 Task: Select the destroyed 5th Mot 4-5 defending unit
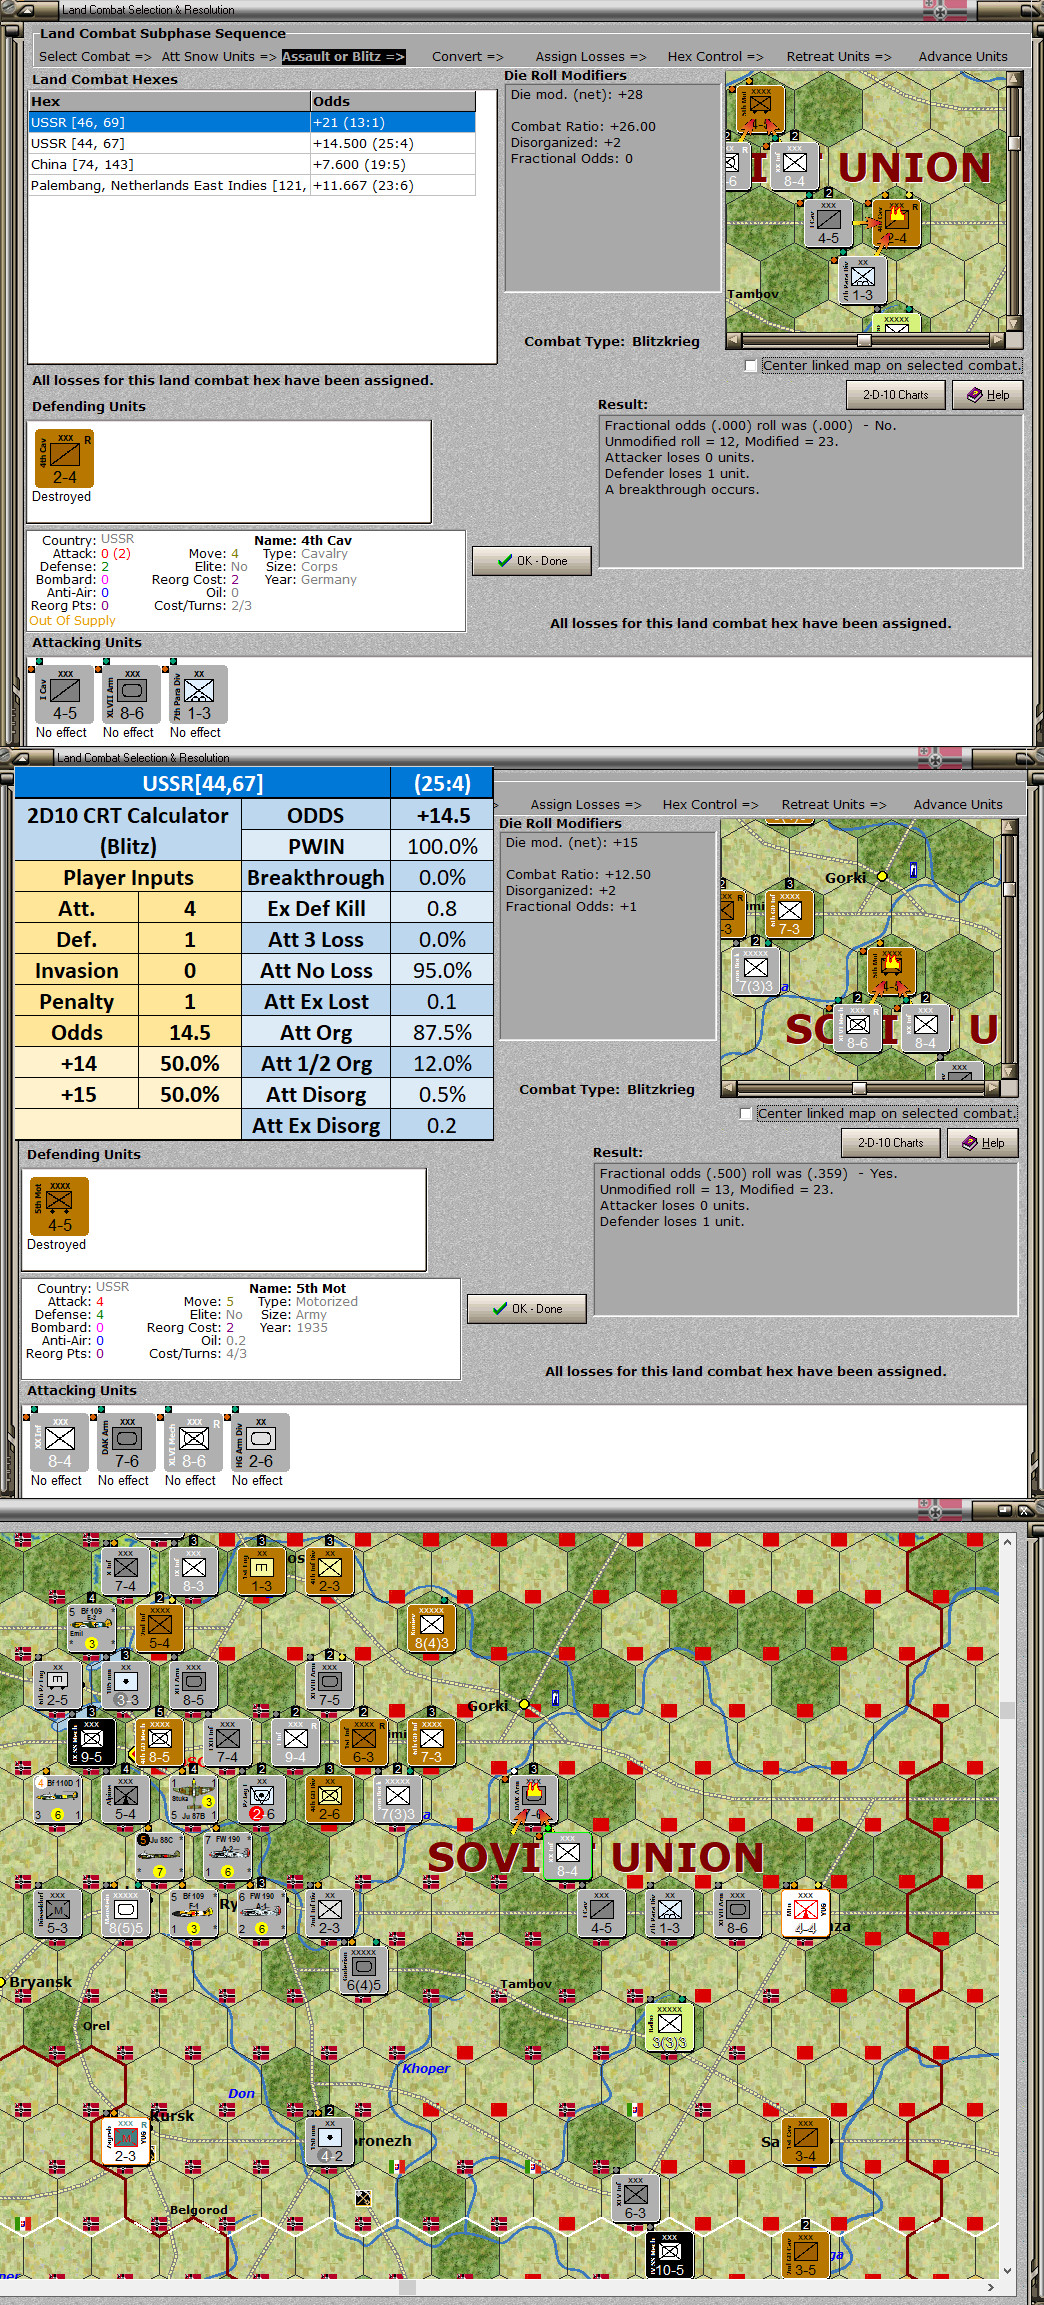pyautogui.click(x=60, y=1207)
